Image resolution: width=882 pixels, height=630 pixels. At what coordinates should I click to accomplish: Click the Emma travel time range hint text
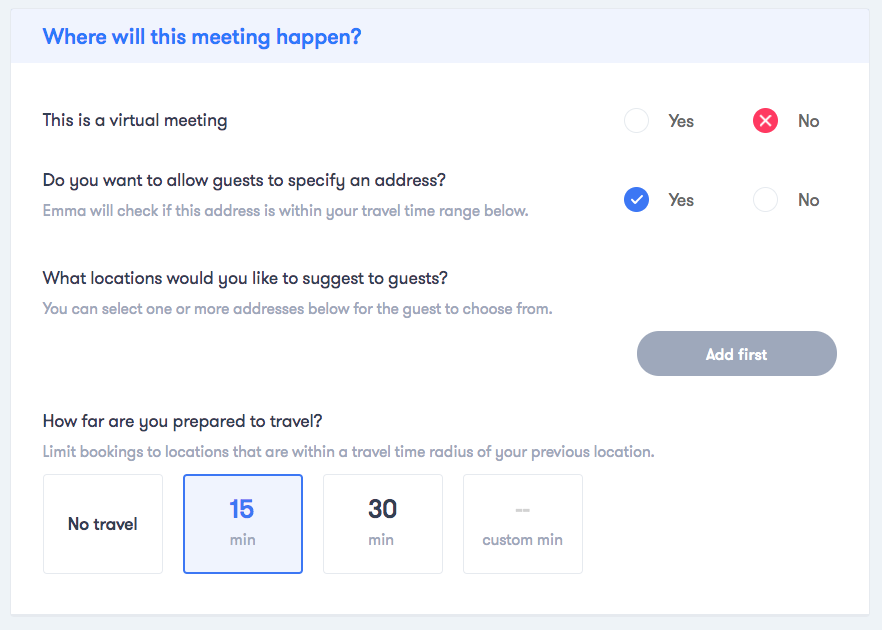pyautogui.click(x=286, y=211)
